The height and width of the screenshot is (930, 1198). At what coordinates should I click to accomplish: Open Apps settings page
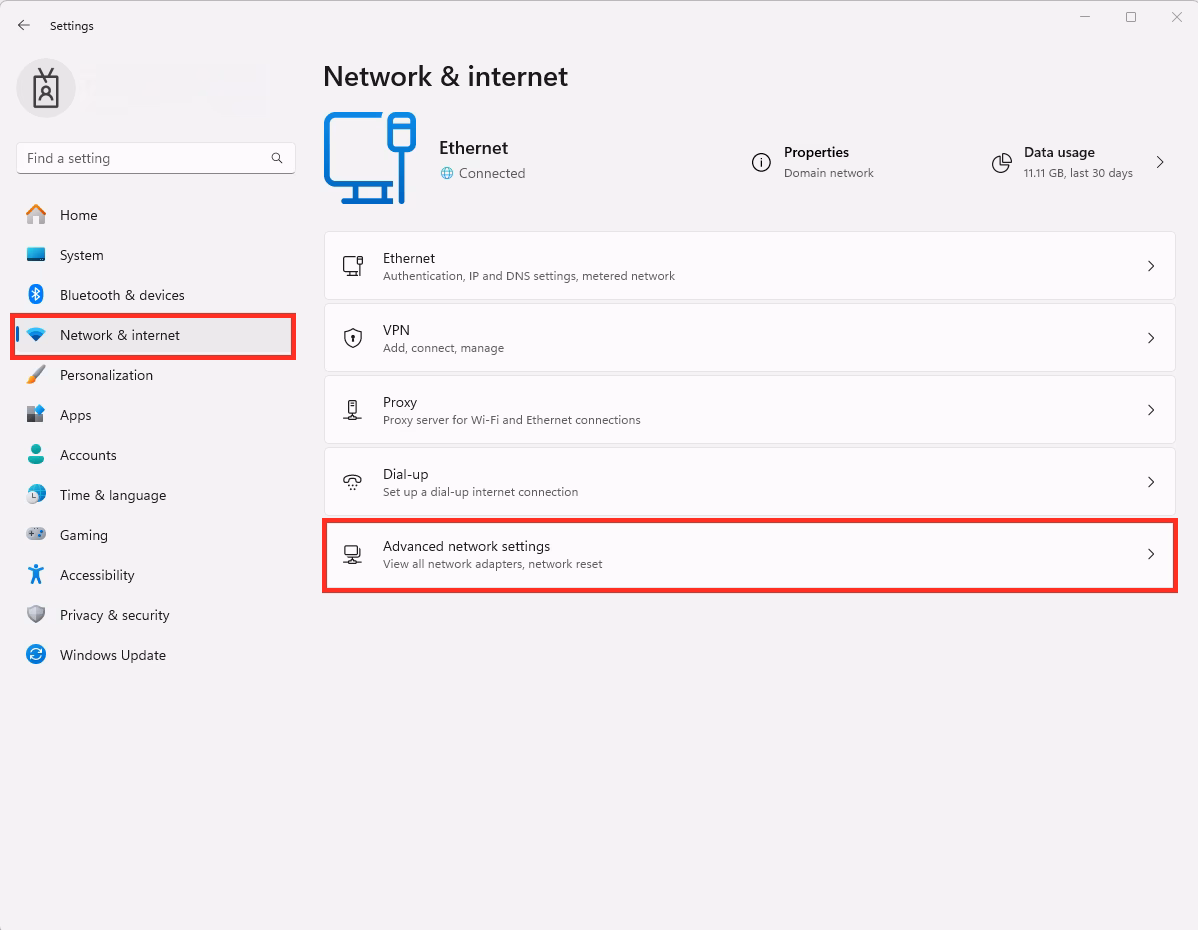click(155, 415)
